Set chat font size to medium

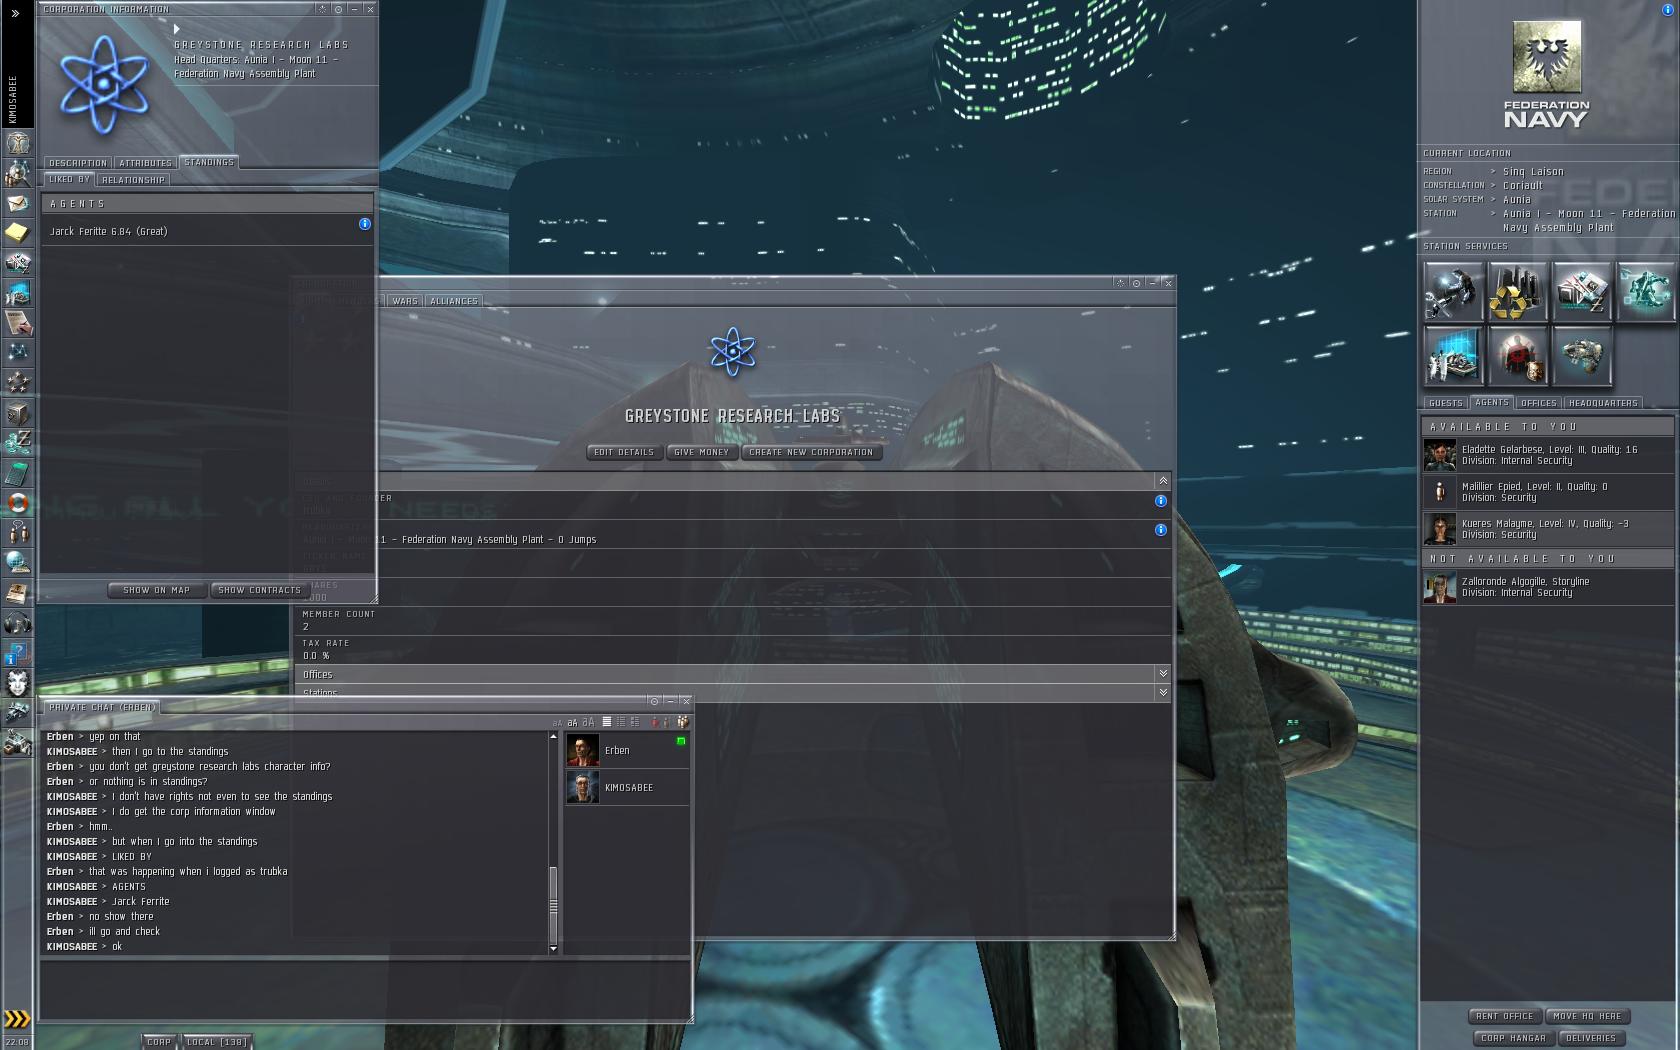tap(572, 722)
